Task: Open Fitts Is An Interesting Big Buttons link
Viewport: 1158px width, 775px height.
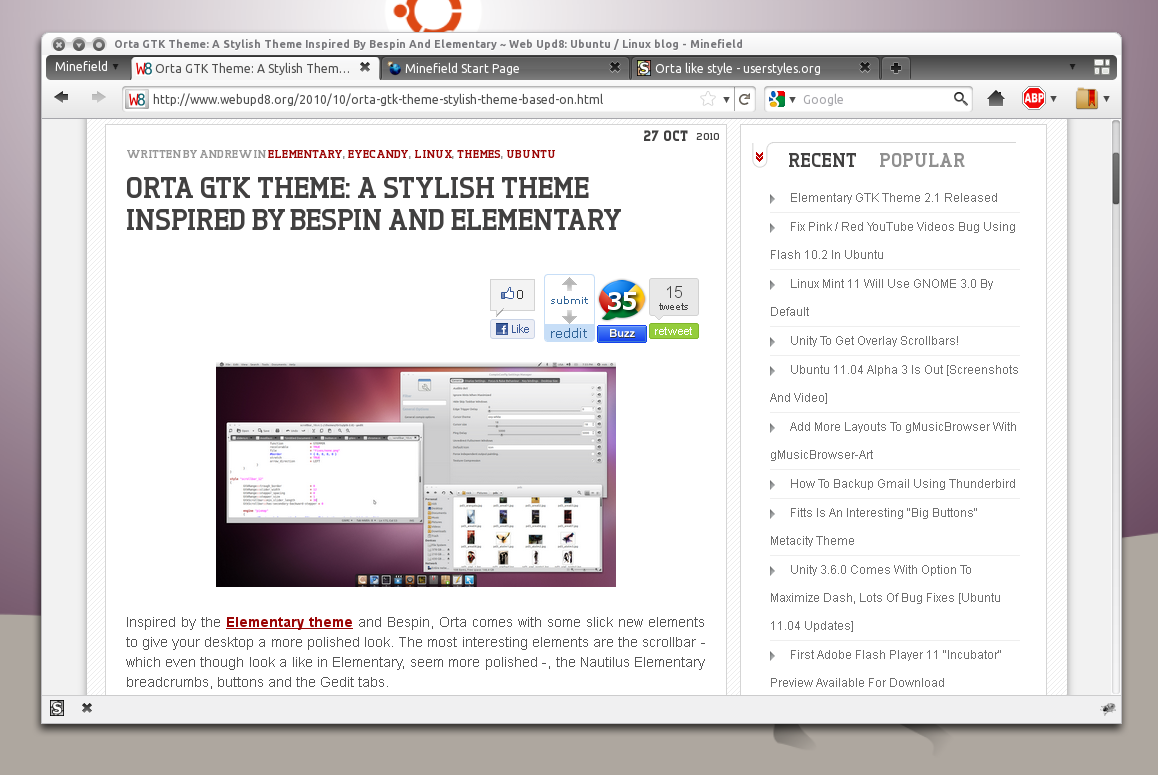Action: pos(874,527)
